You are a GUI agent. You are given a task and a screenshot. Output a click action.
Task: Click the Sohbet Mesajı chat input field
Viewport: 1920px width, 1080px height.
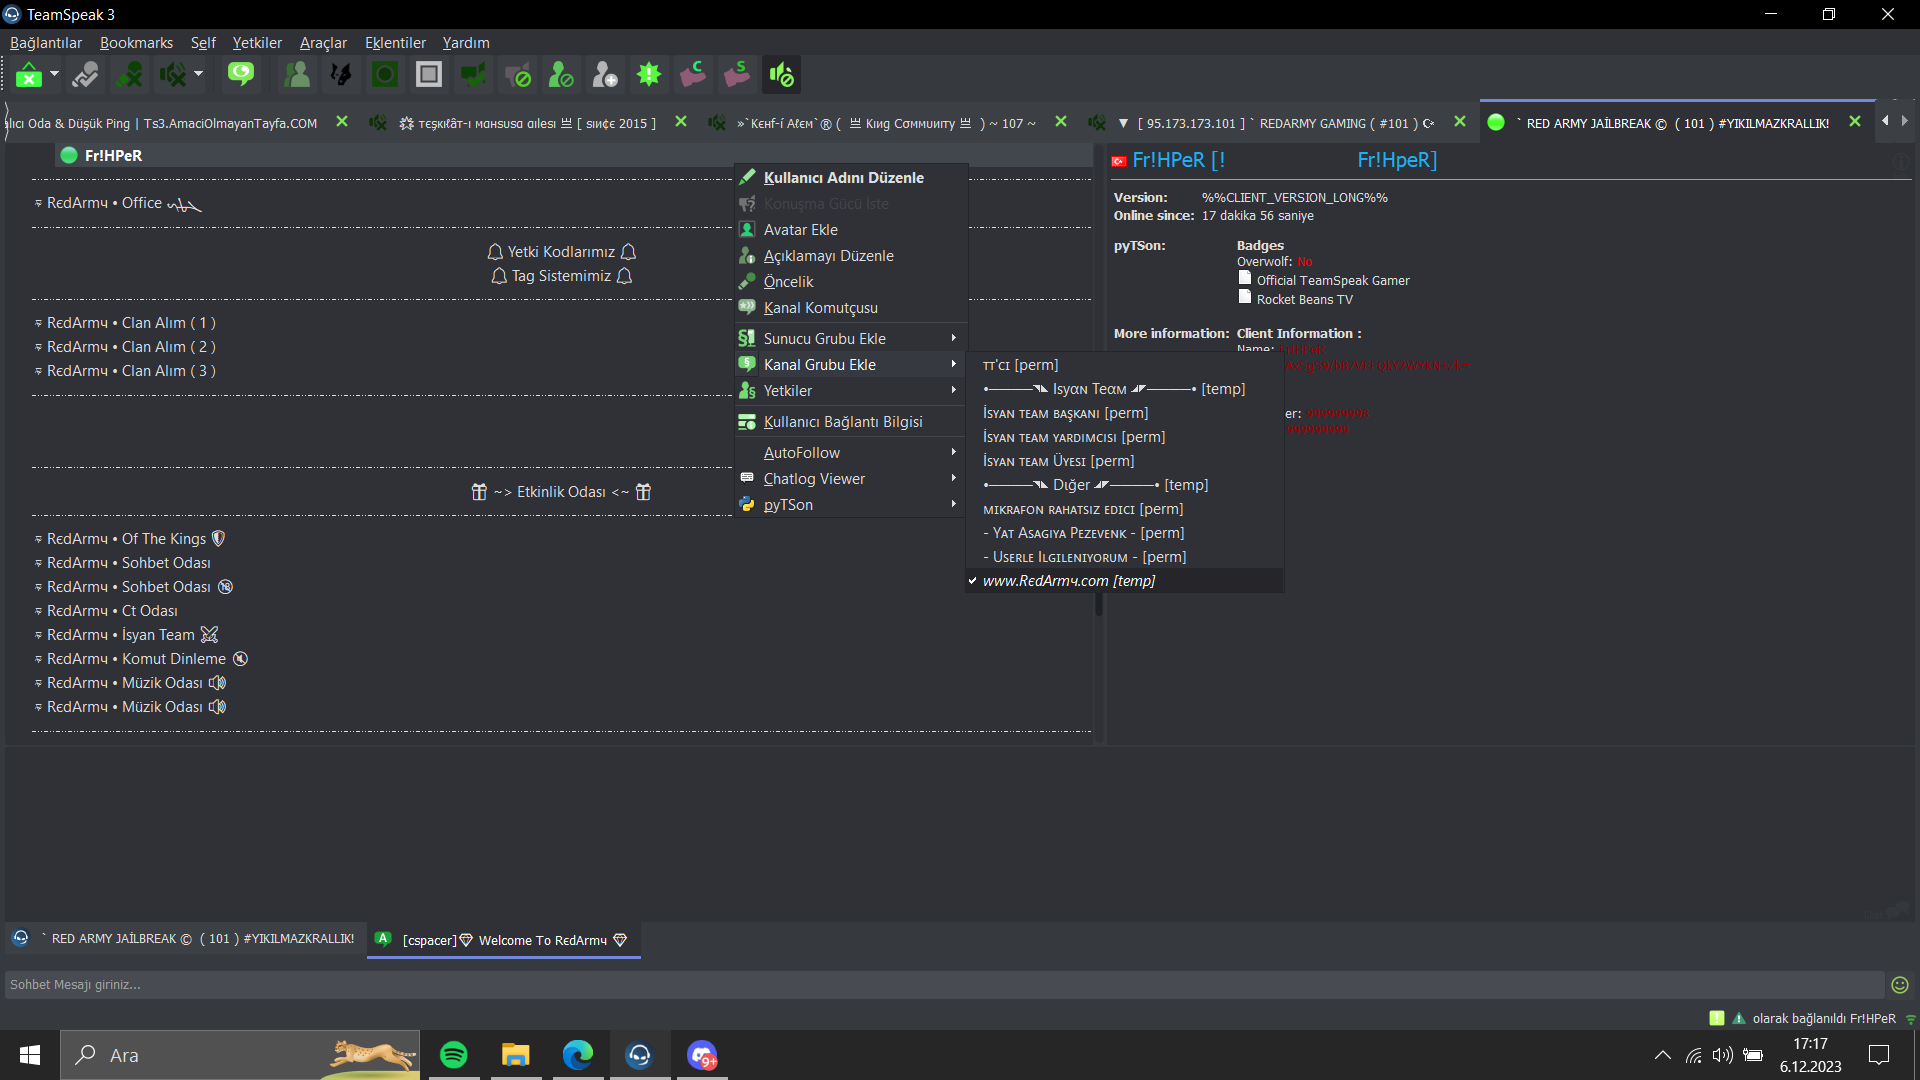pyautogui.click(x=944, y=985)
